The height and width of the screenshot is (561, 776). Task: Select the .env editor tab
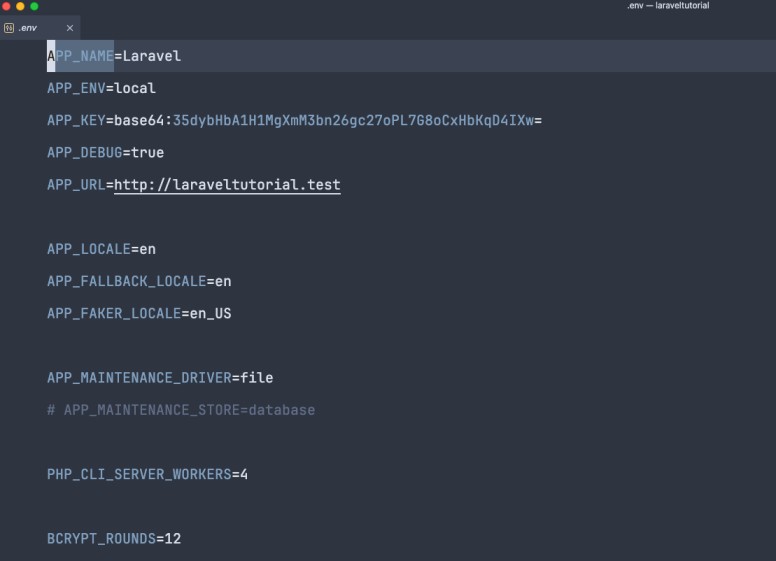pos(40,28)
